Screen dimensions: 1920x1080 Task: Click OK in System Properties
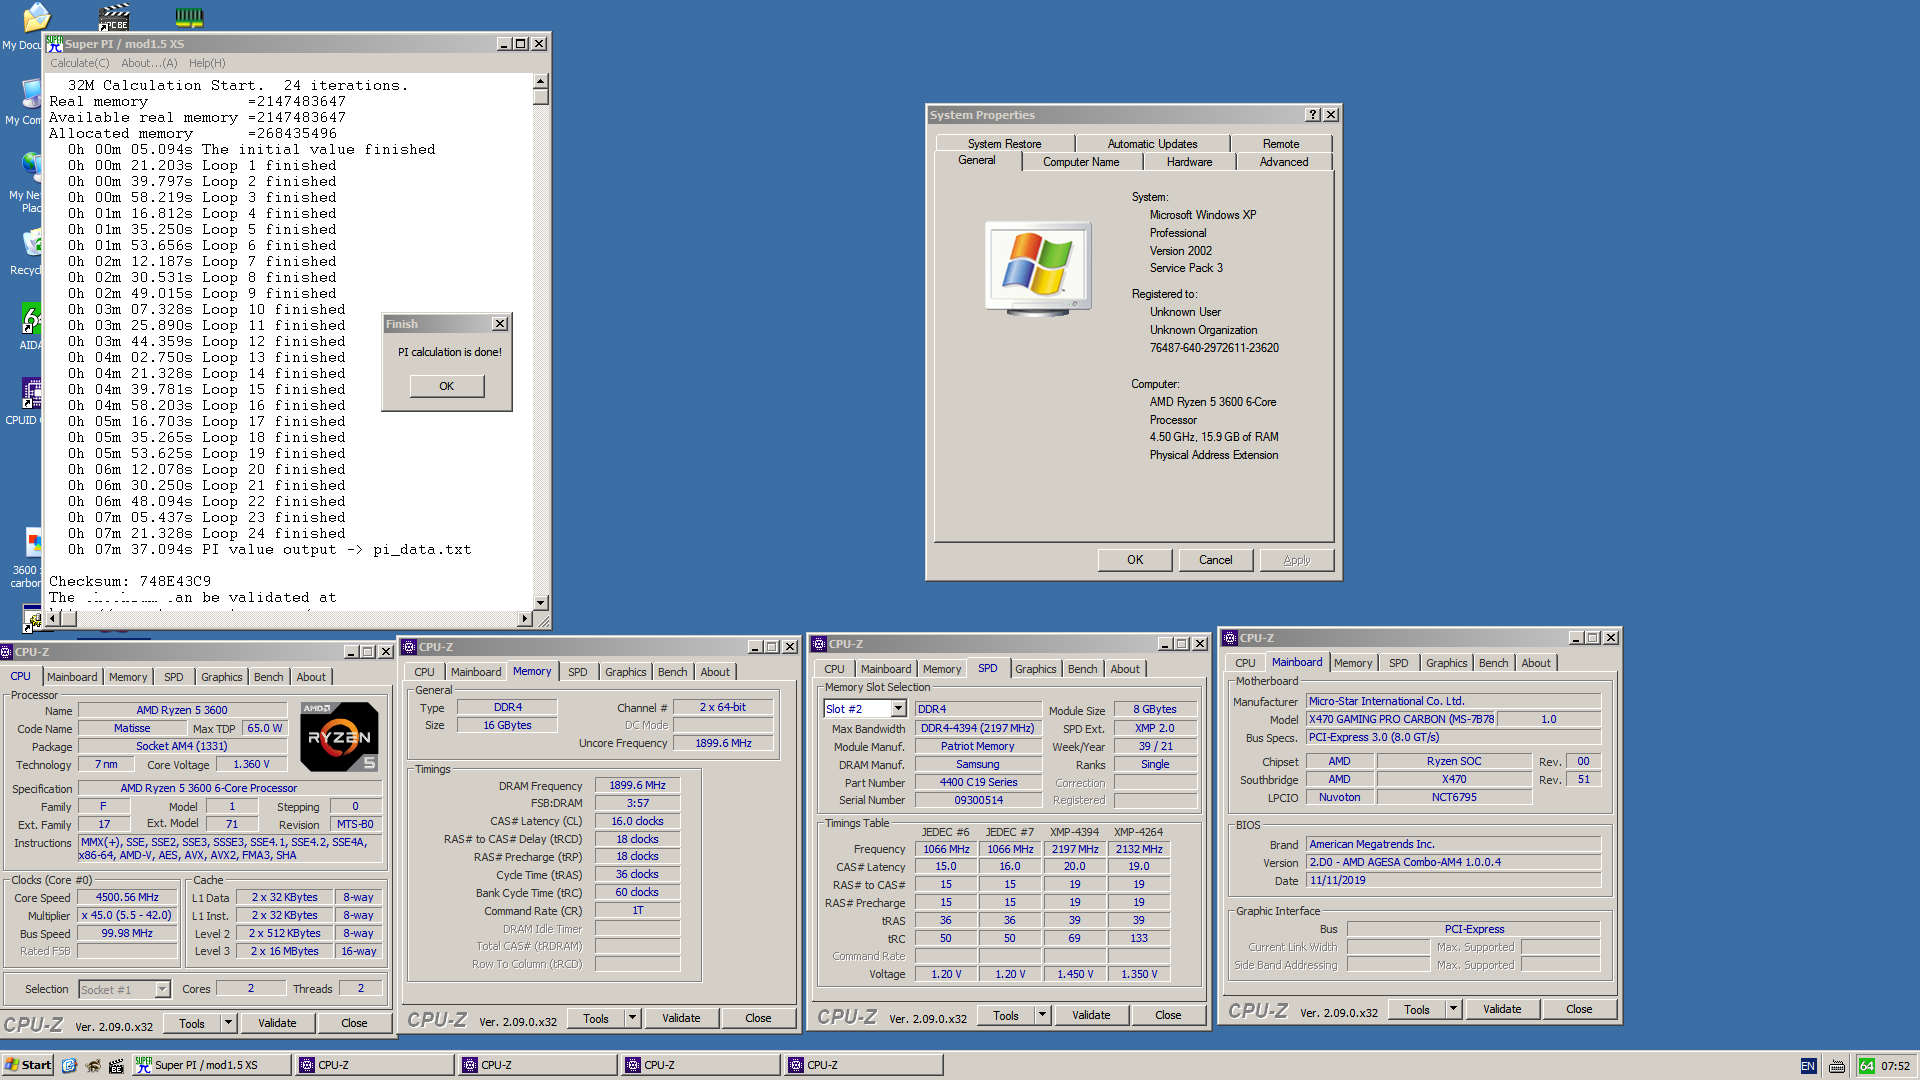tap(1135, 560)
